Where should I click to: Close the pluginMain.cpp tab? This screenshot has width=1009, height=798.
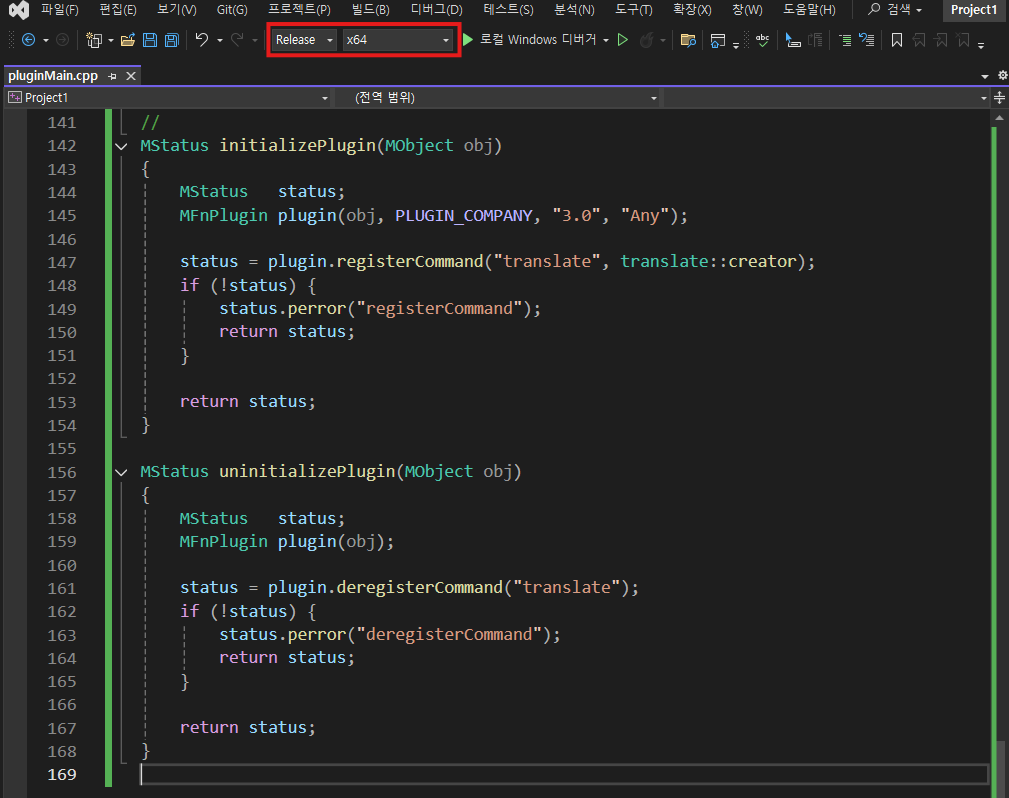(x=131, y=76)
